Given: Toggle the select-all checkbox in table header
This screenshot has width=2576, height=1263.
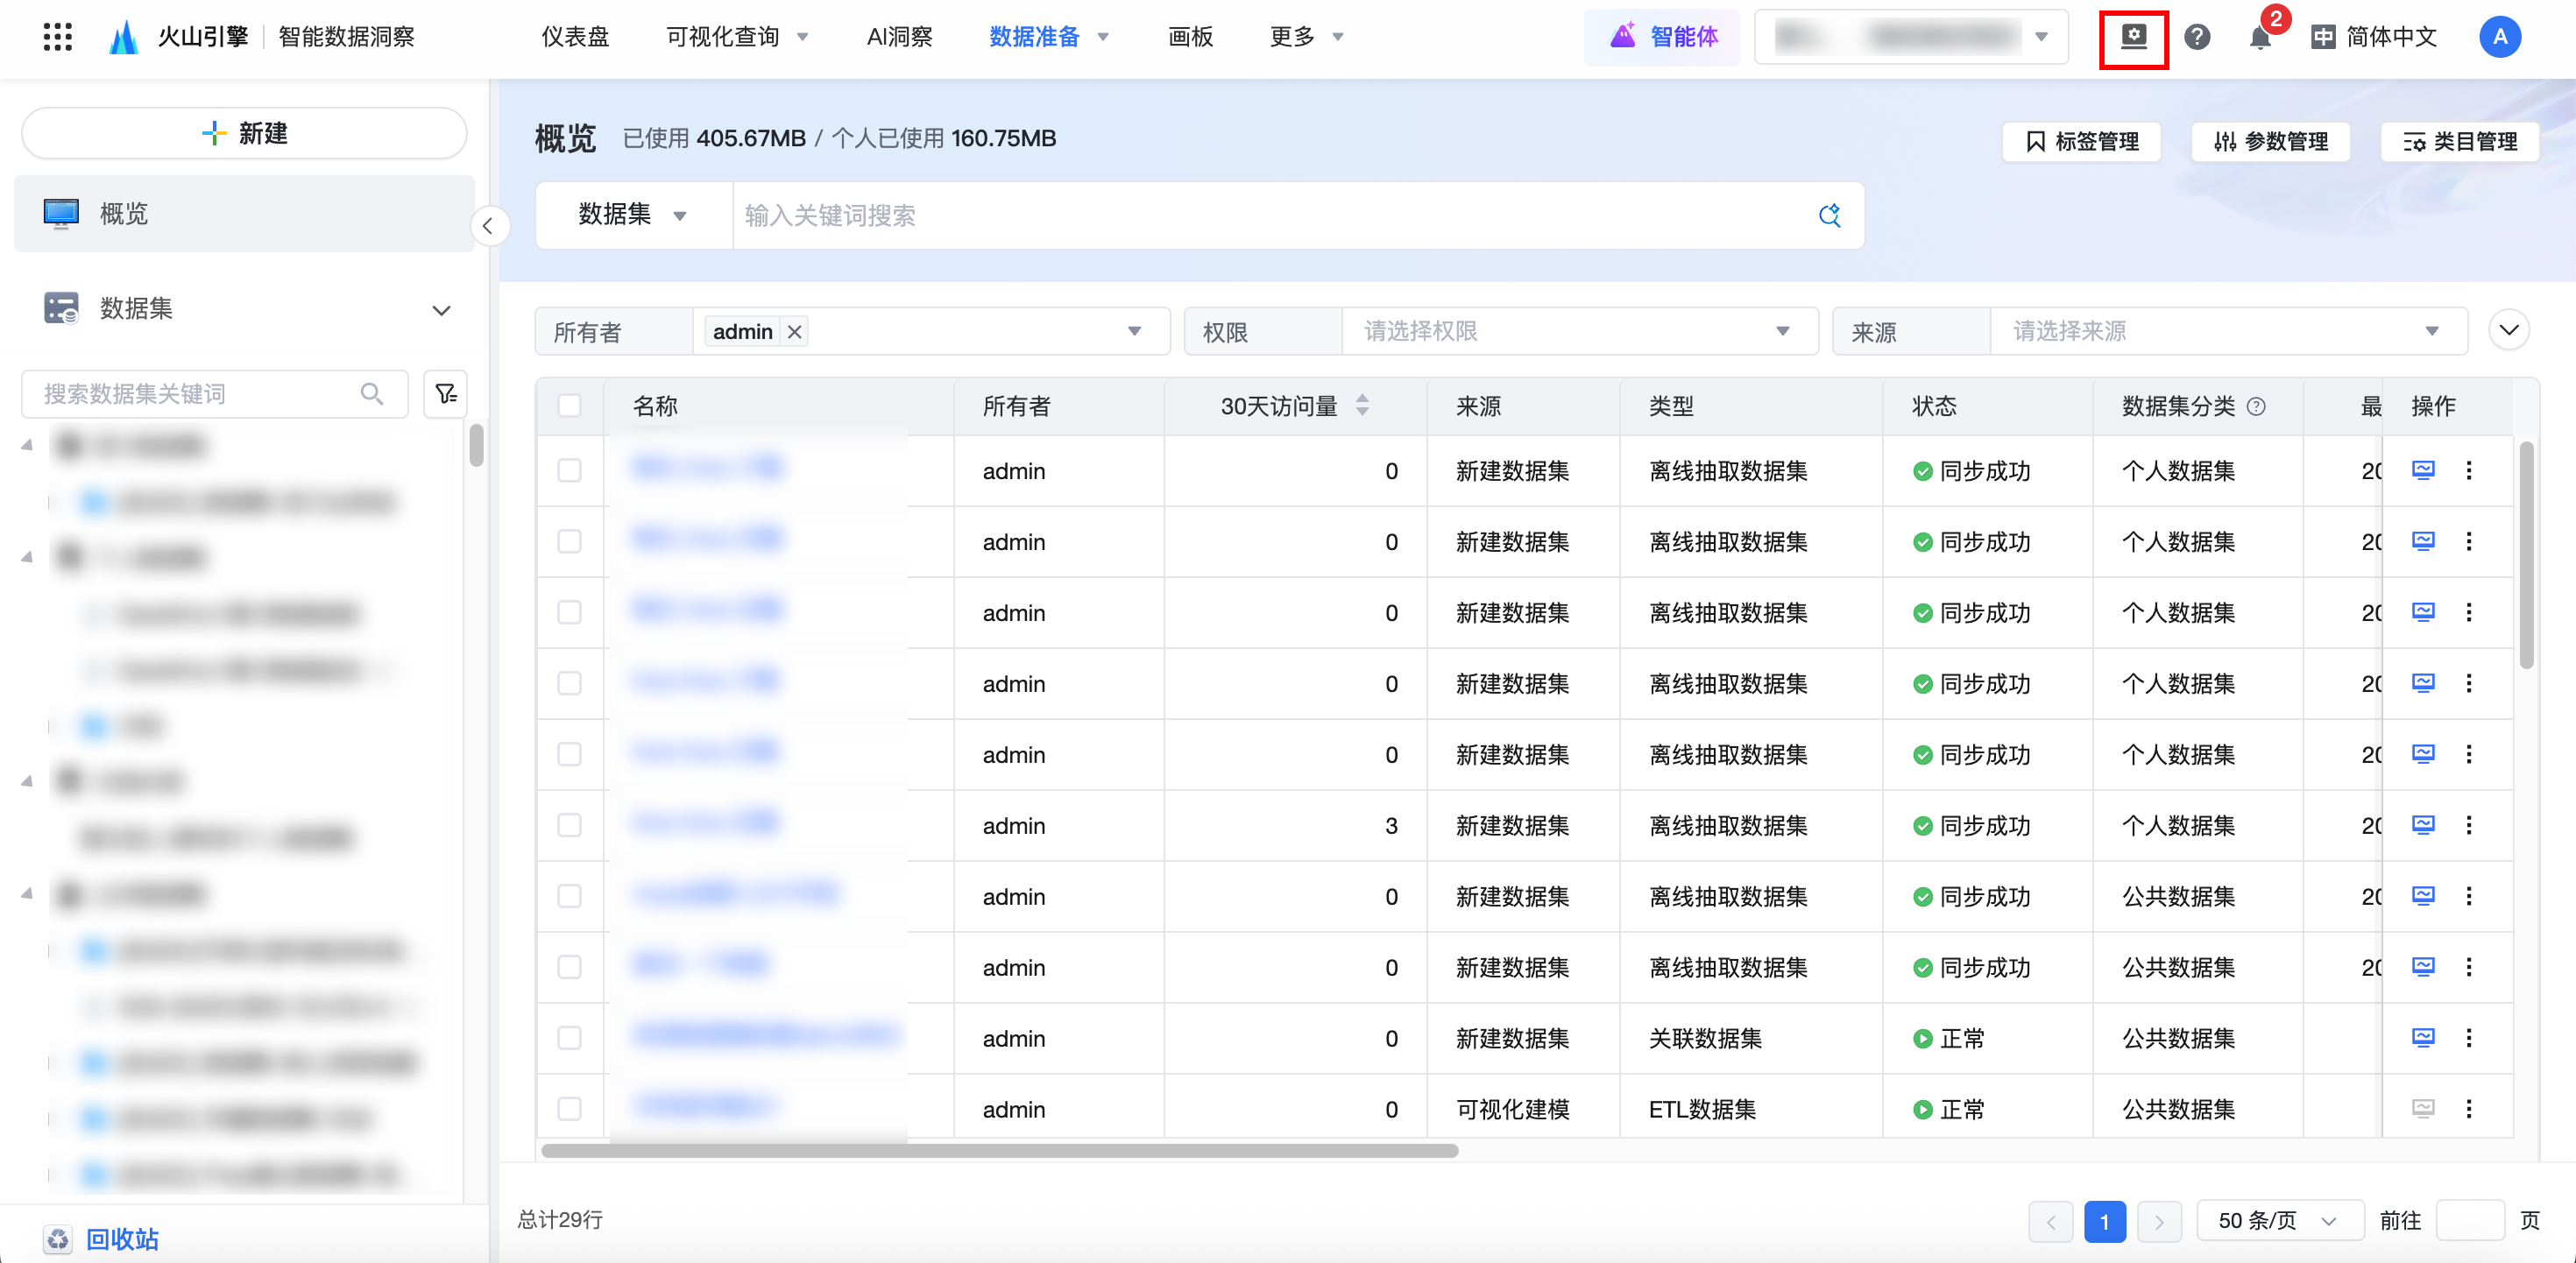Looking at the screenshot, I should click(570, 406).
